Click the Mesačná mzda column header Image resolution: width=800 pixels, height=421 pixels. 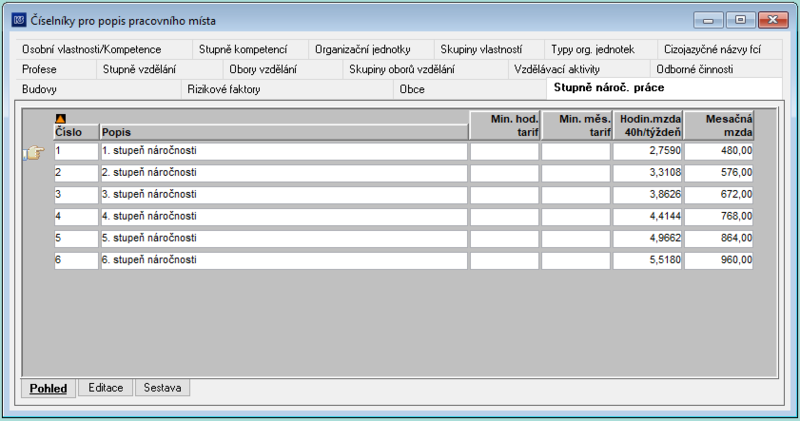coord(719,126)
